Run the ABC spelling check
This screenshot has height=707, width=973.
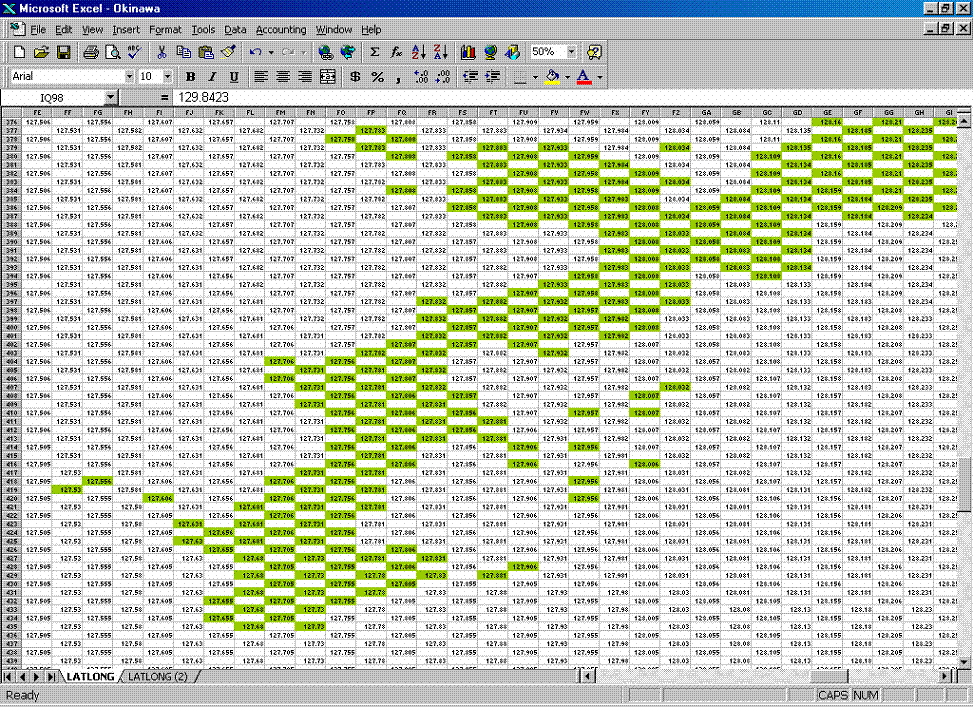click(x=135, y=52)
